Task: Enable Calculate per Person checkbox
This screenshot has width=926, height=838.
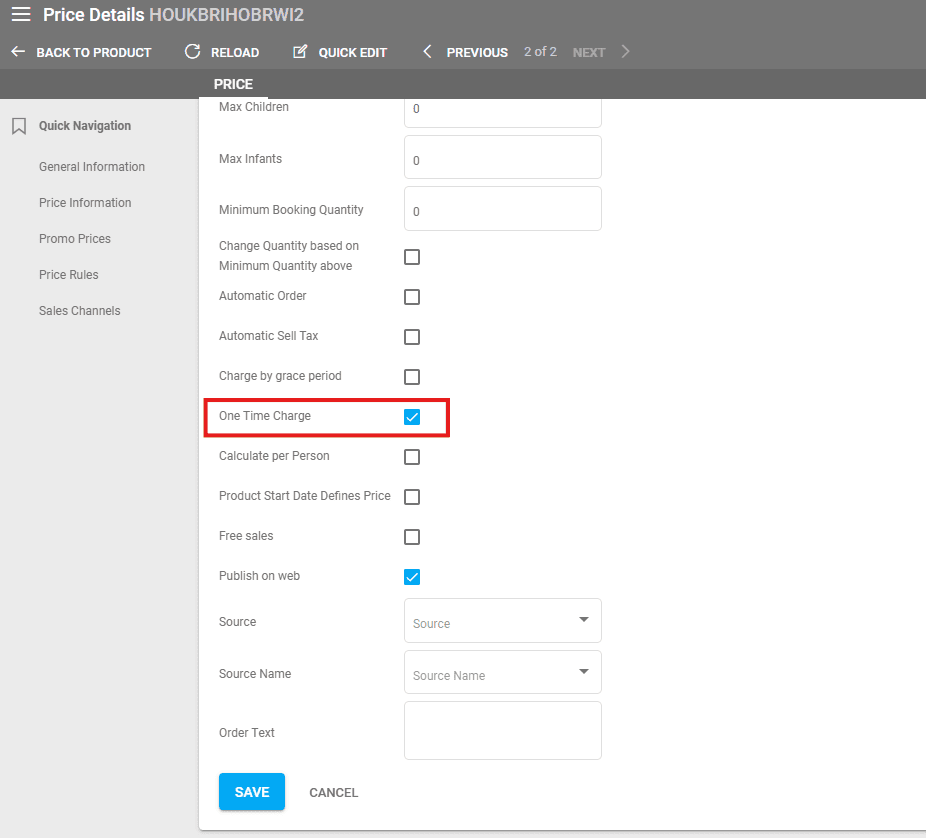Action: point(412,457)
